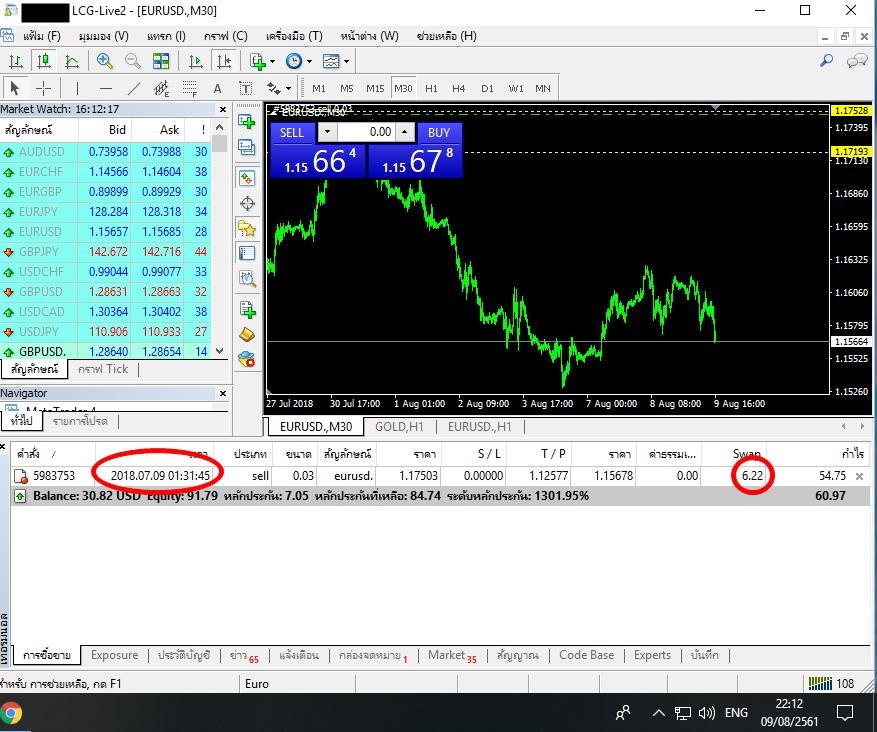Open the chart Templates dropdown arrow
This screenshot has height=732, width=877.
tap(346, 61)
